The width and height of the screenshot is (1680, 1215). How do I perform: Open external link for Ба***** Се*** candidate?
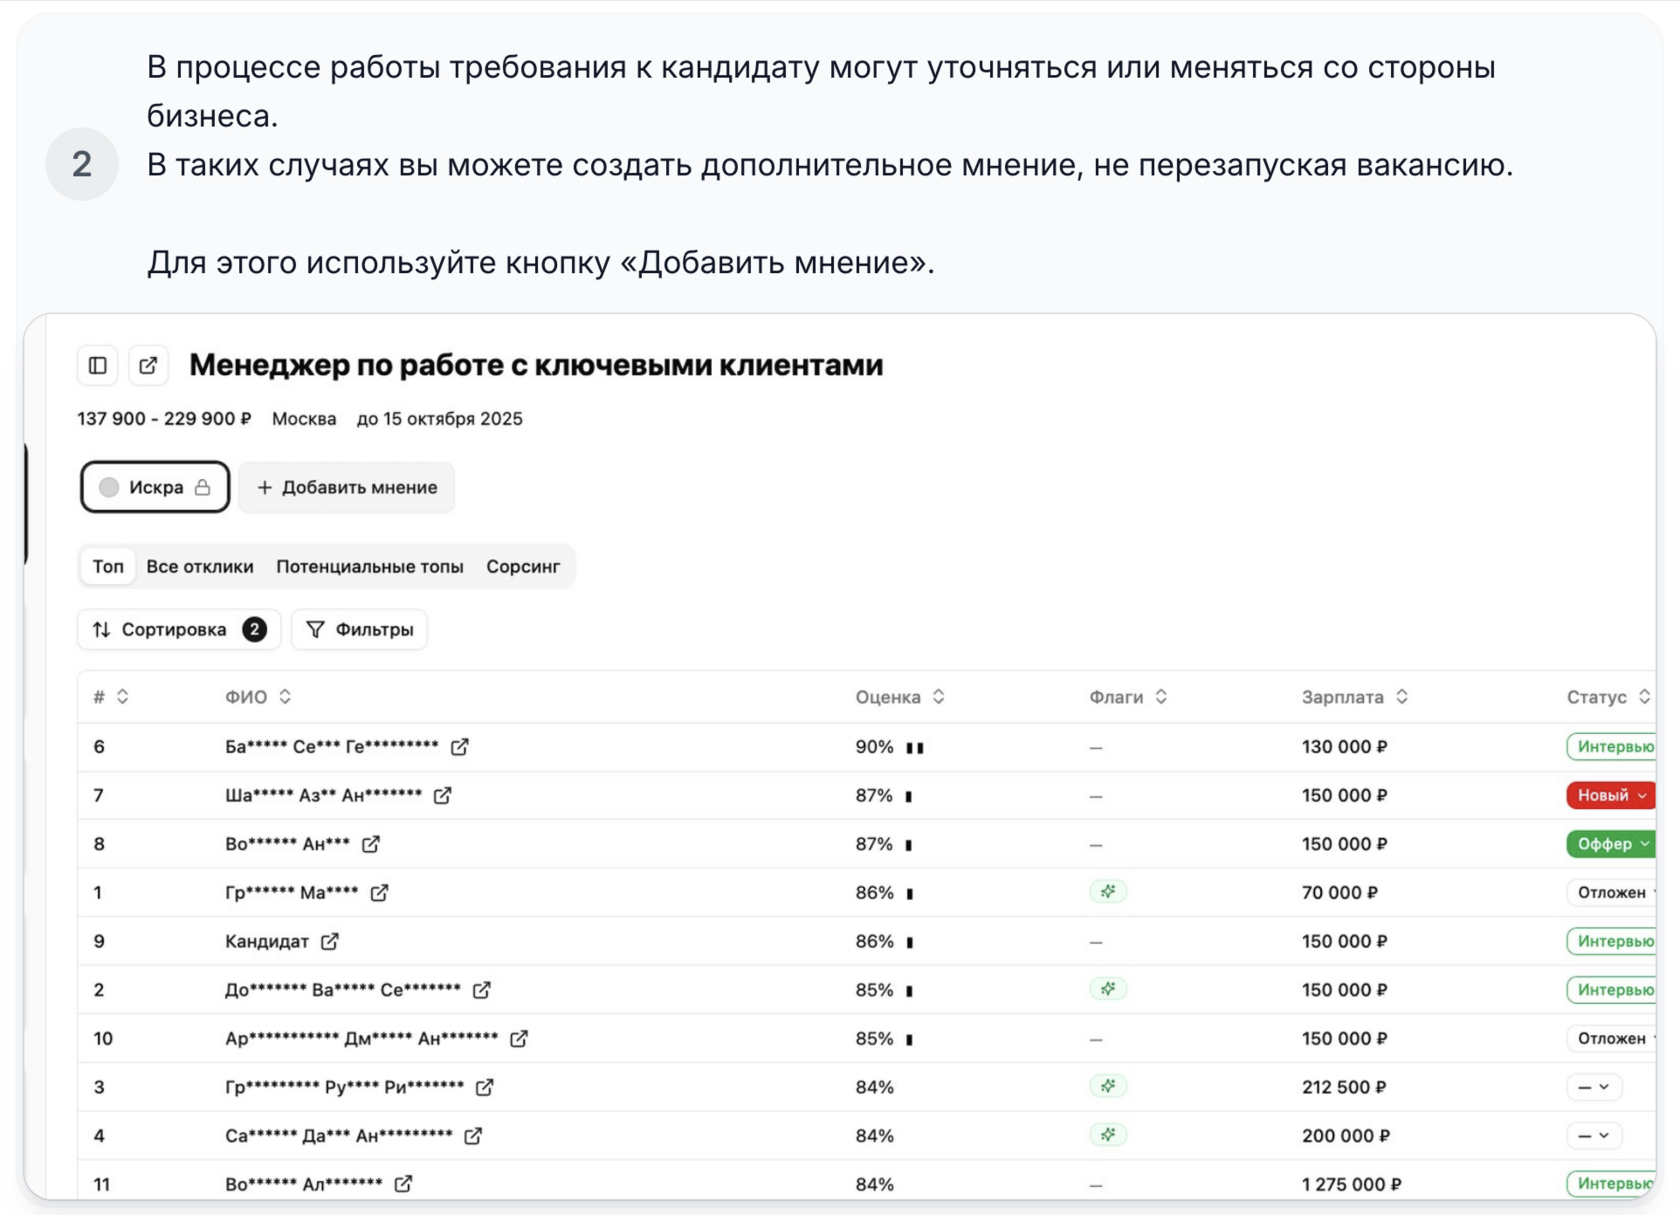(460, 747)
